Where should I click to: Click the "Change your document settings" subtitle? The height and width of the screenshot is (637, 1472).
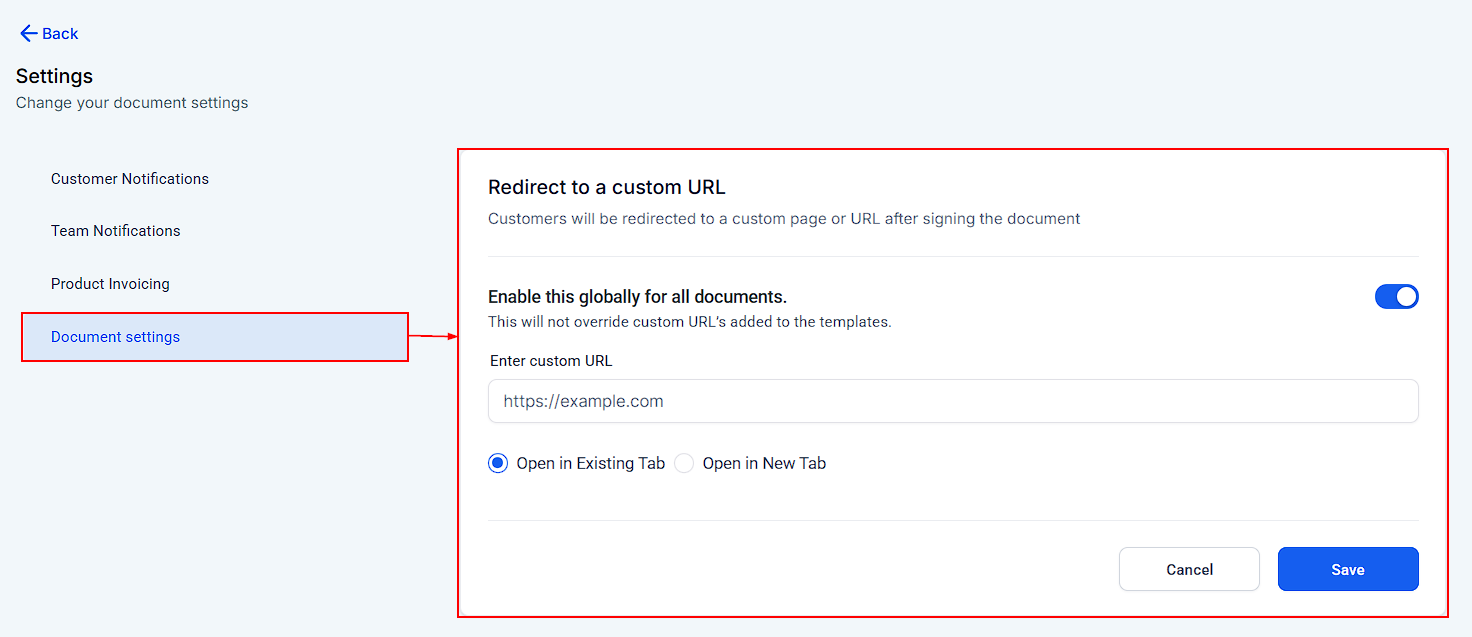coord(132,102)
